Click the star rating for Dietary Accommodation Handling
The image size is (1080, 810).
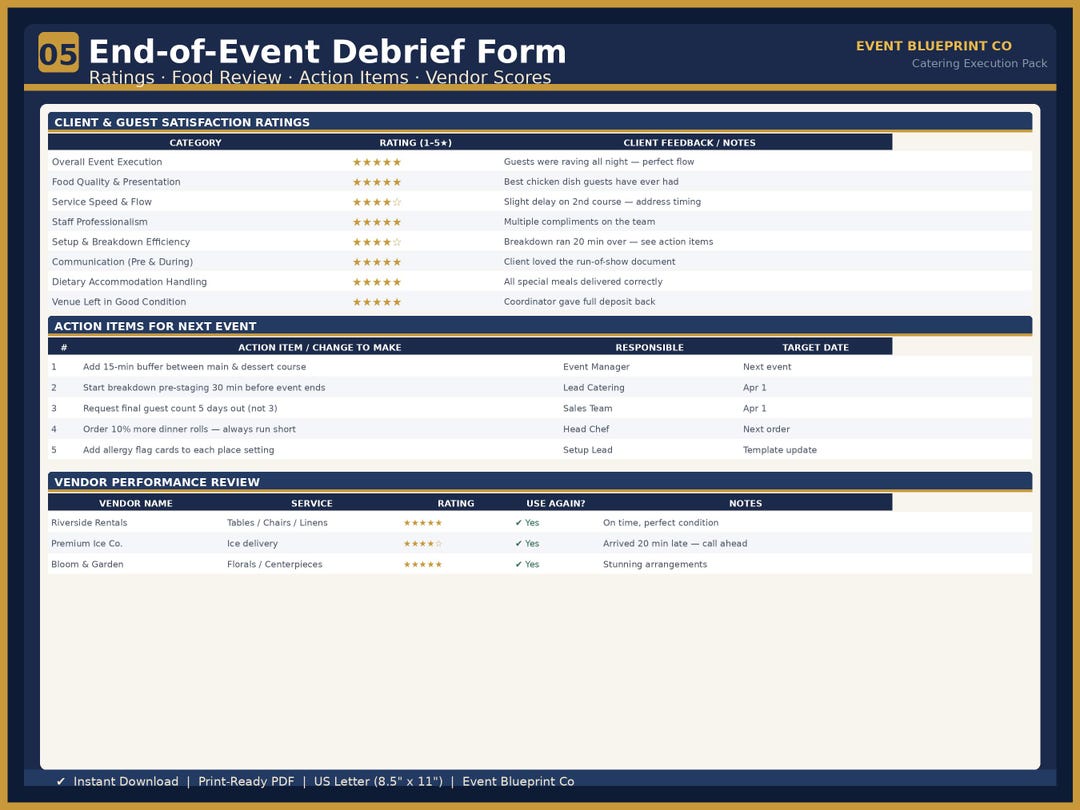377,282
